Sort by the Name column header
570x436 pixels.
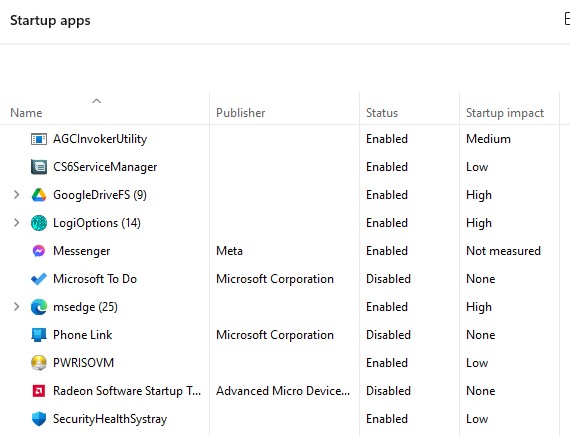(x=26, y=113)
